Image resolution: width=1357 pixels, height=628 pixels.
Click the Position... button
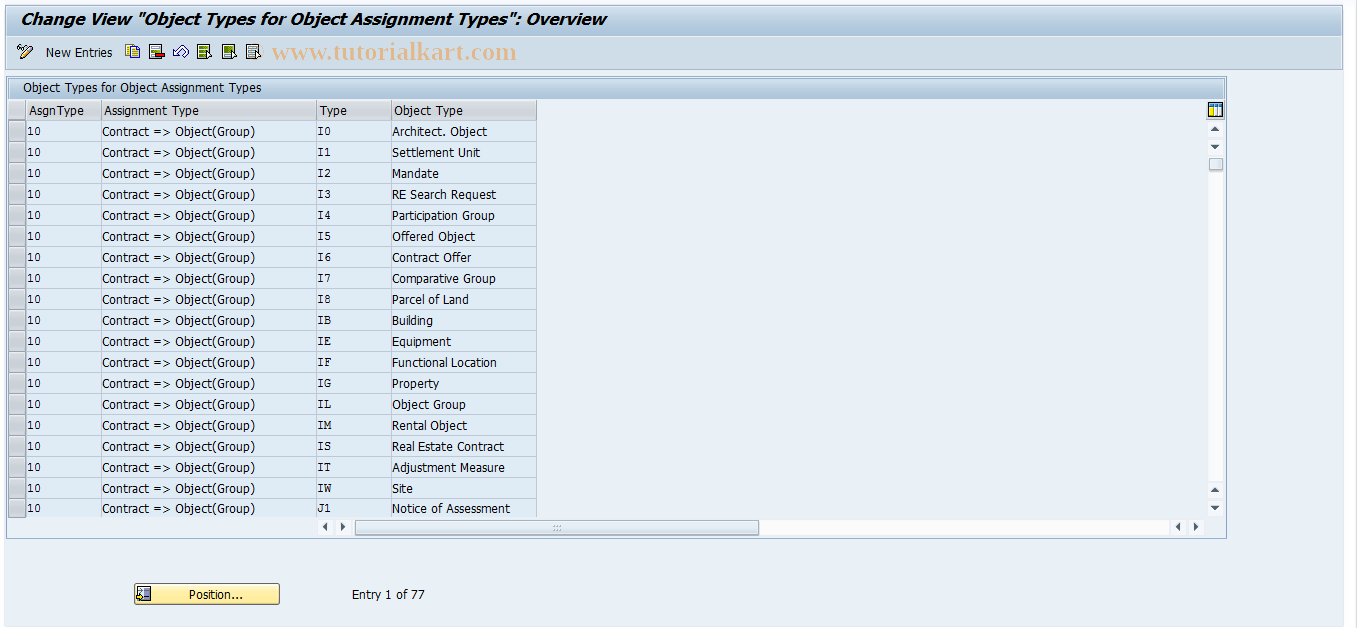click(x=207, y=594)
